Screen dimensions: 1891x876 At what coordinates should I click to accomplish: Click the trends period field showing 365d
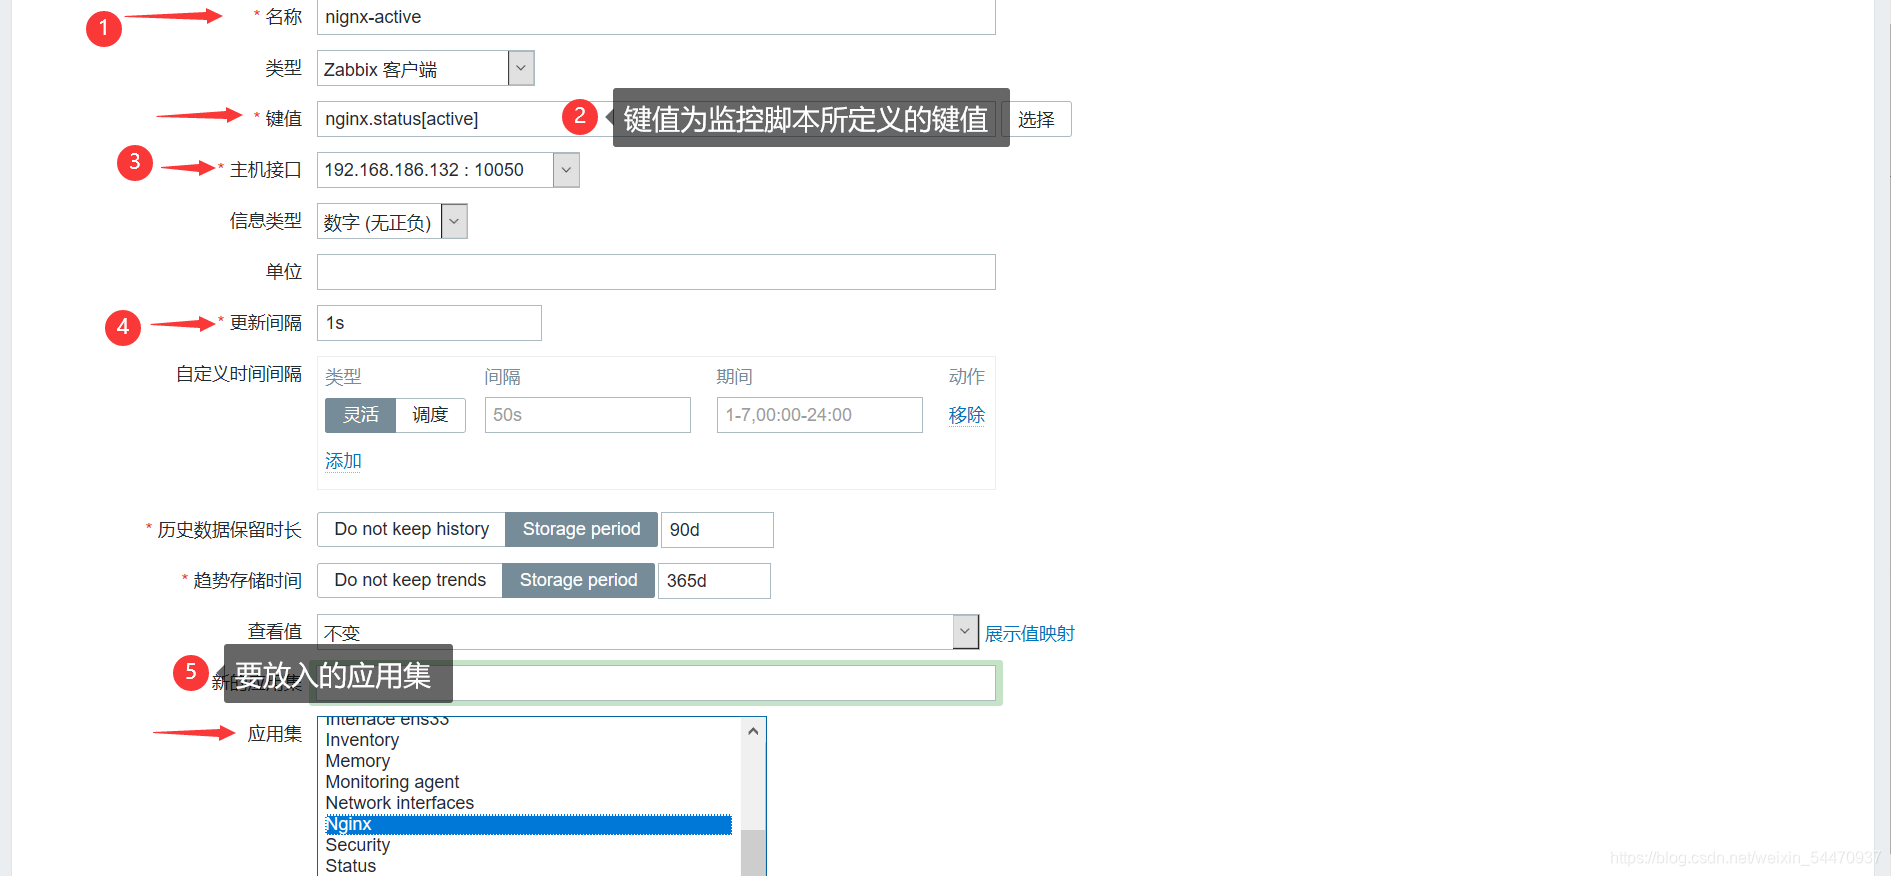(x=714, y=581)
